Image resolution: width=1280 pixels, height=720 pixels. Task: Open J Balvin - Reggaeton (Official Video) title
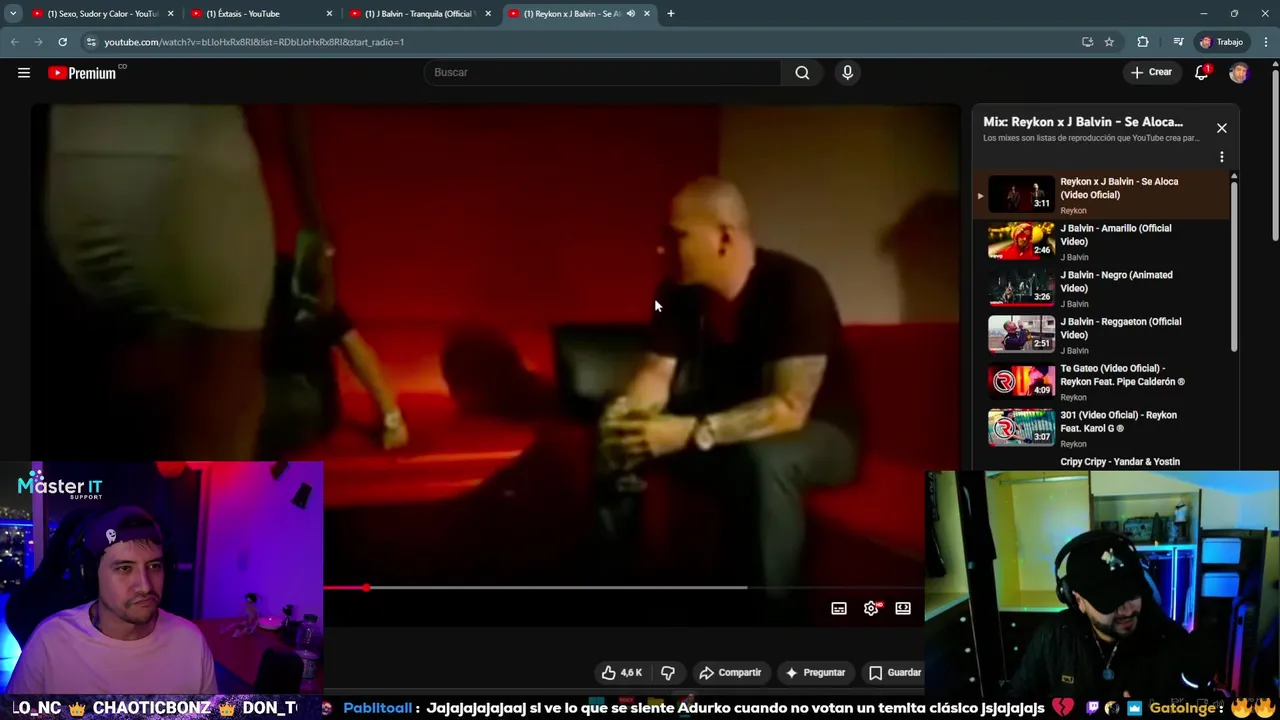tap(1120, 328)
